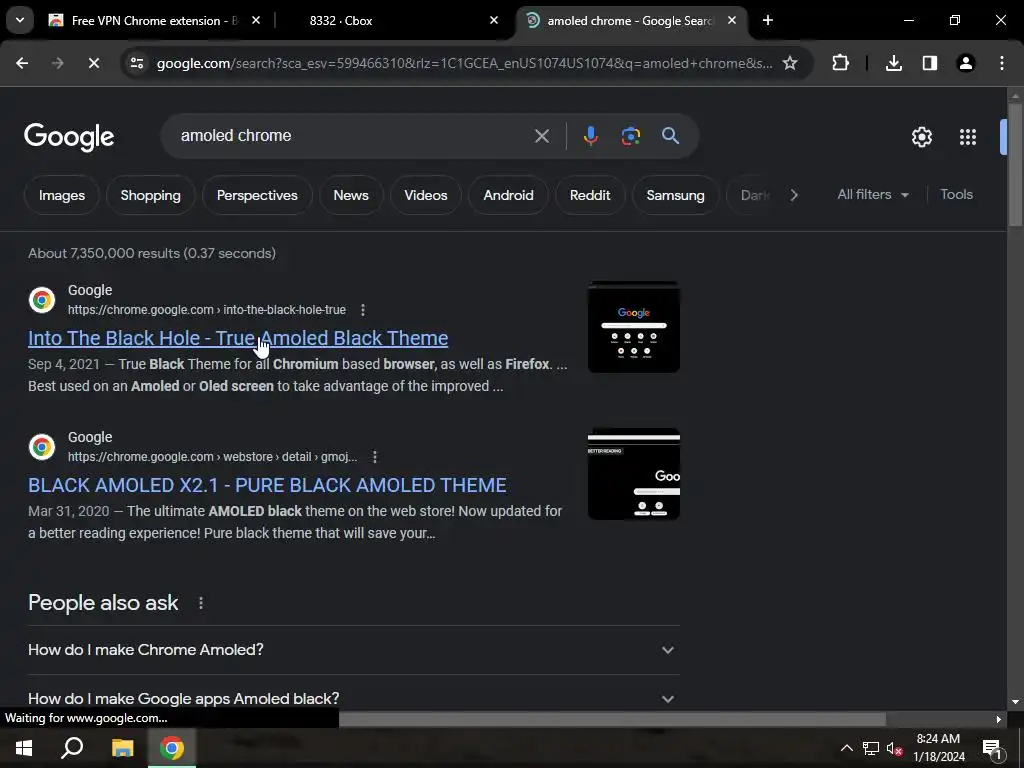
Task: Start voice search with the microphone
Action: (590, 136)
